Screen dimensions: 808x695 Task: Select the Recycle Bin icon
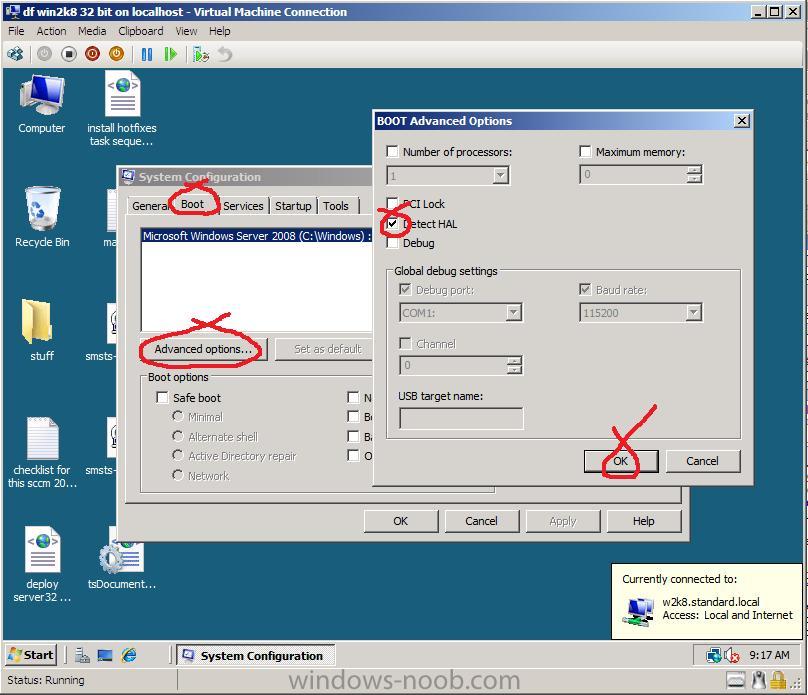(42, 217)
